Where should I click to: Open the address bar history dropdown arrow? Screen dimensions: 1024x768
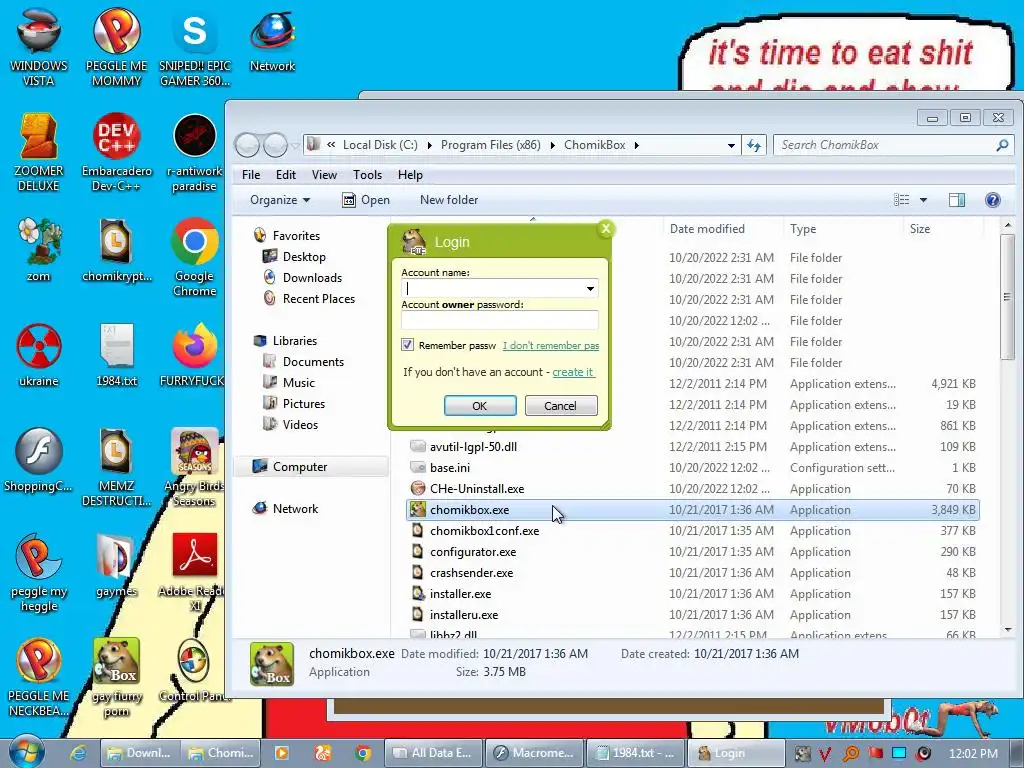click(x=731, y=145)
